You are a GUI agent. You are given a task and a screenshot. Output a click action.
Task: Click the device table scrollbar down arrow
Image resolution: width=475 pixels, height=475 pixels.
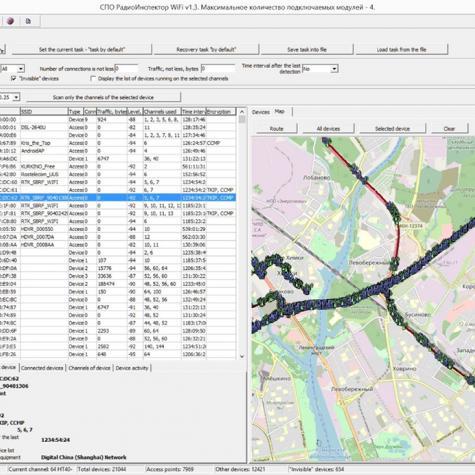(x=242, y=356)
